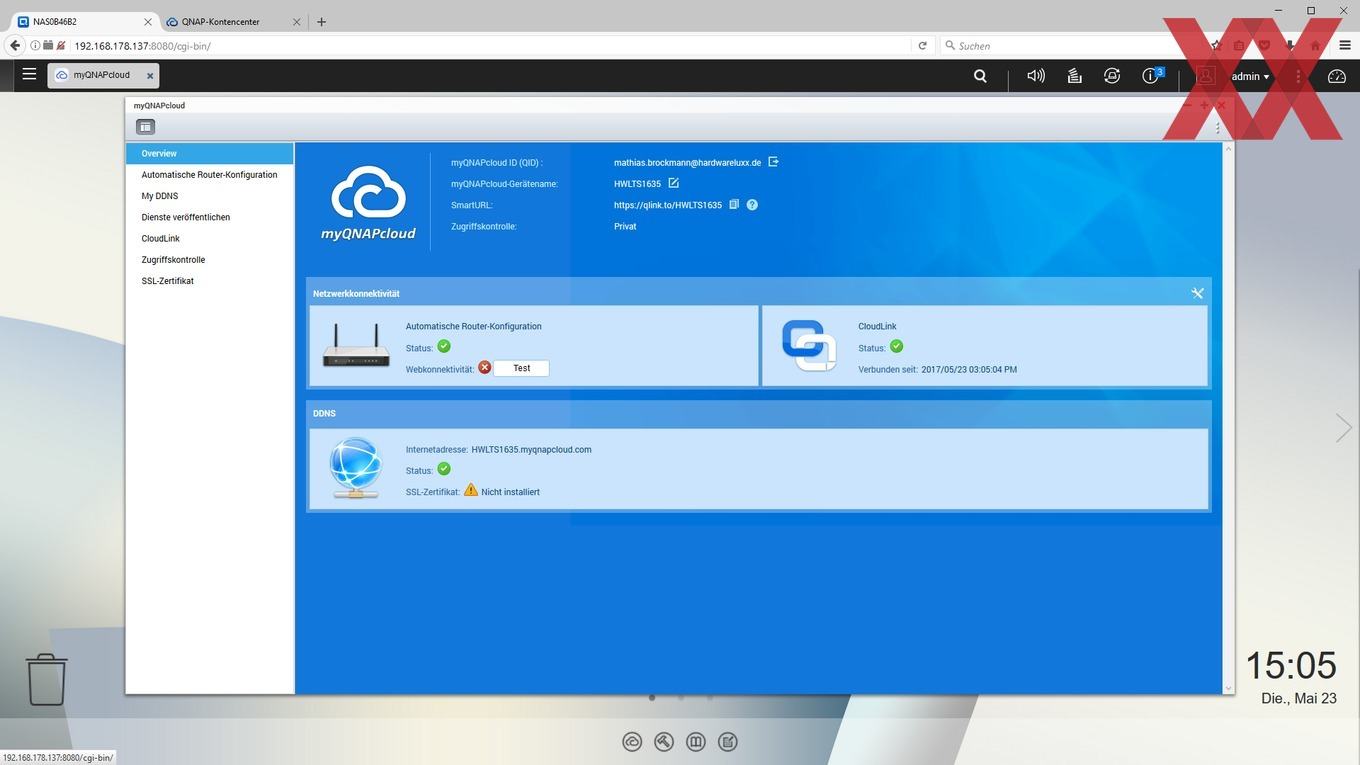This screenshot has height=765, width=1360.
Task: Open the admin user dropdown
Action: pos(1250,76)
